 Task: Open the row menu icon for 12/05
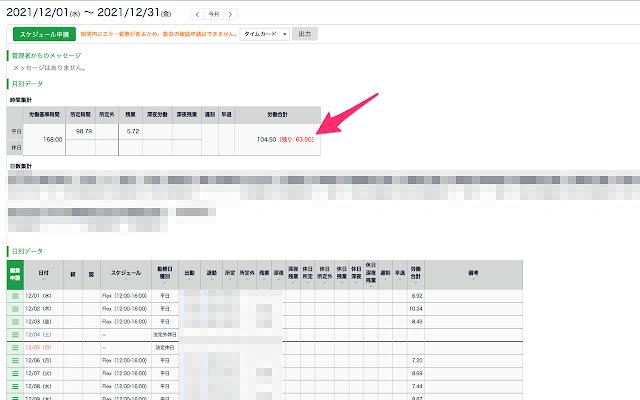(15, 348)
